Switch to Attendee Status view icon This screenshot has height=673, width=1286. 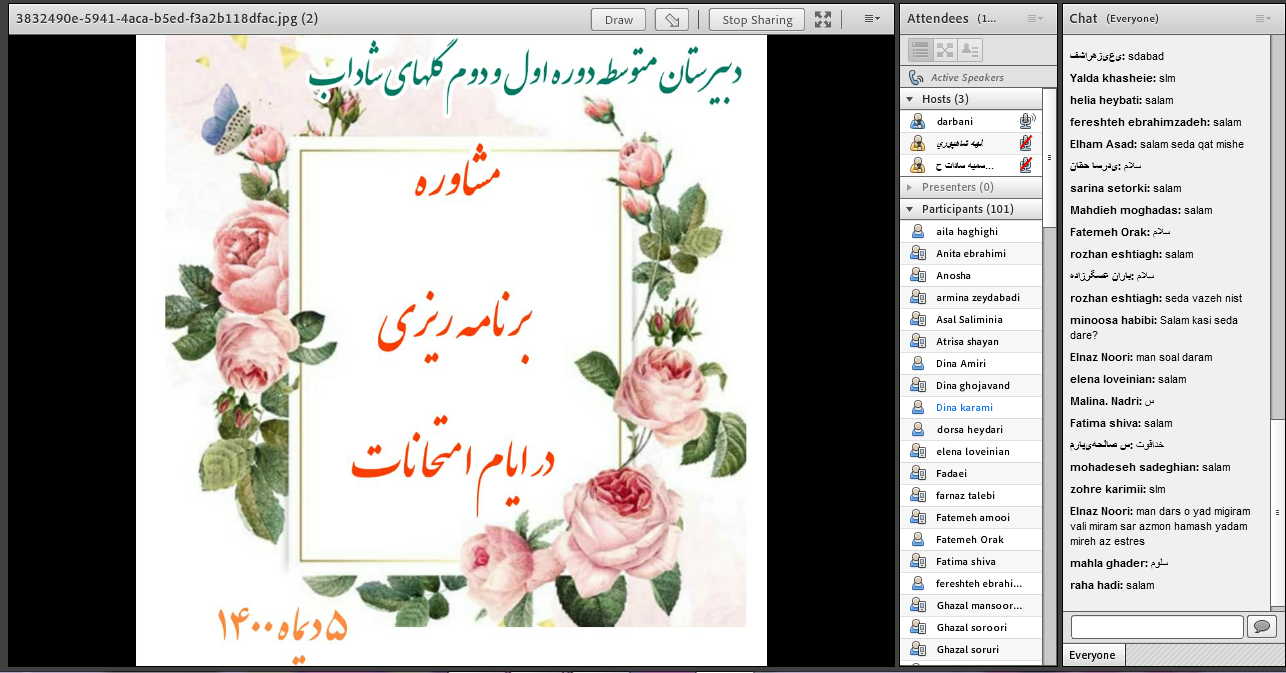969,49
